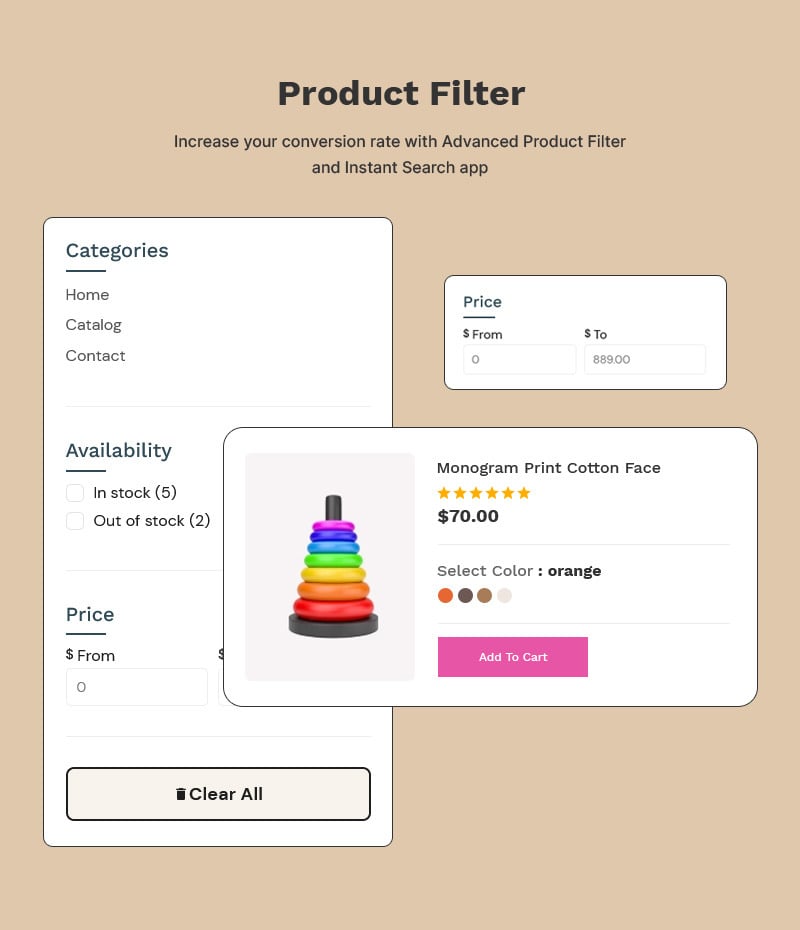The width and height of the screenshot is (800, 930).
Task: Click the first star in the product rating
Action: 444,493
